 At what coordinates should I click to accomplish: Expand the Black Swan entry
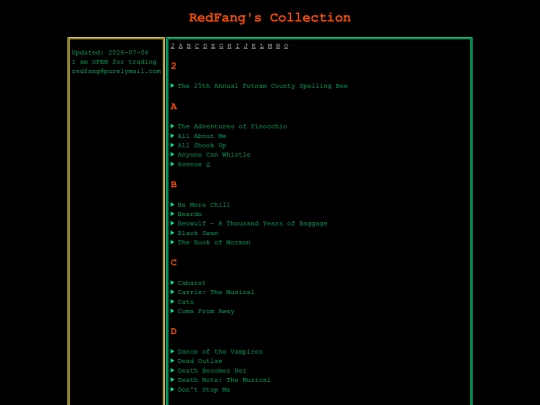(x=194, y=233)
